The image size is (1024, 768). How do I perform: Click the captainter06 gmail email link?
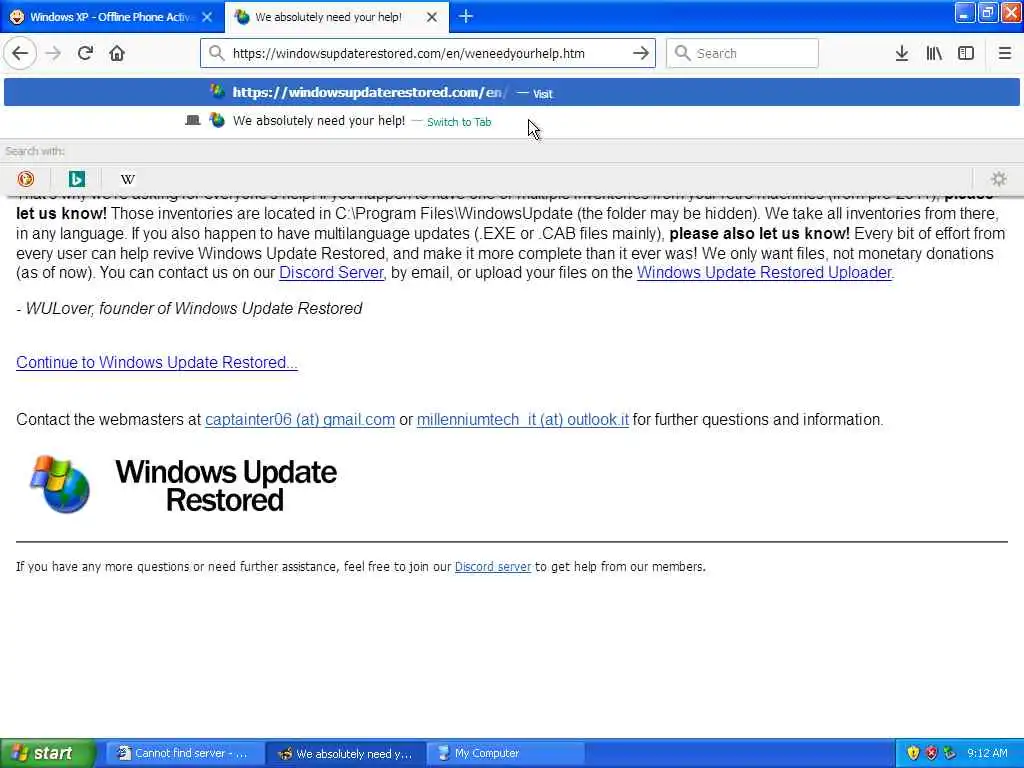point(300,419)
